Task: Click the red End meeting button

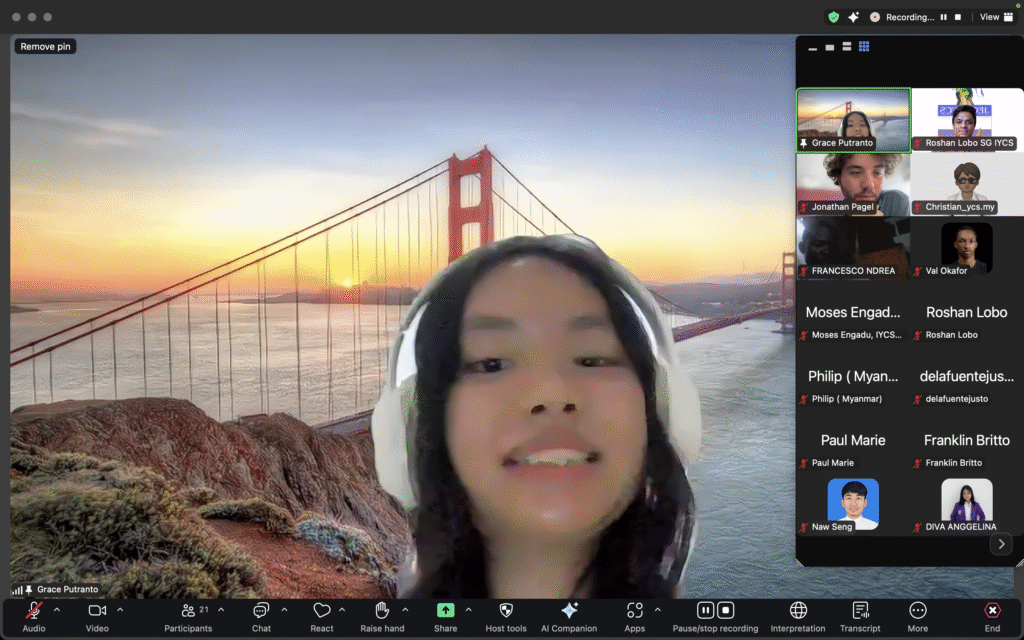Action: coord(992,611)
